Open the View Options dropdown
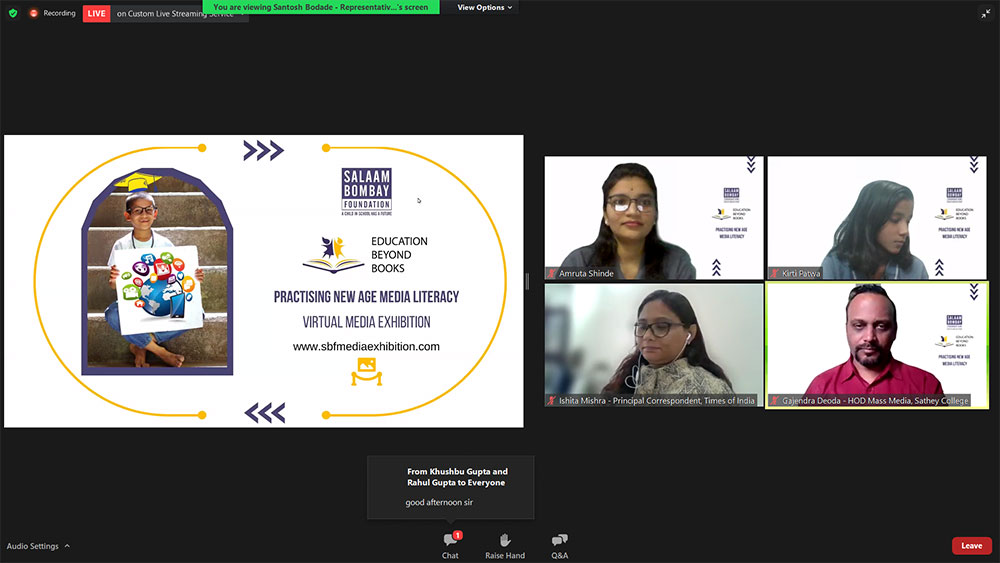The image size is (1000, 563). click(485, 8)
